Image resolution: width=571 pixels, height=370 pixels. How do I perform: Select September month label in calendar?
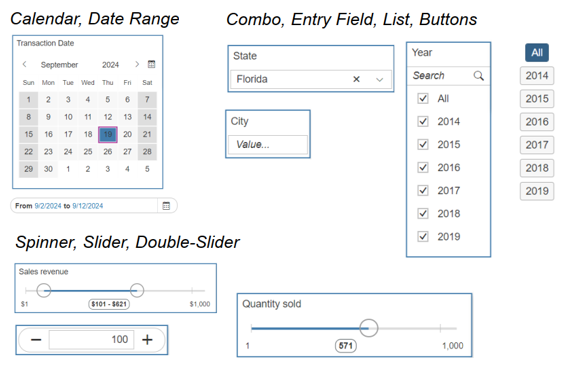59,65
